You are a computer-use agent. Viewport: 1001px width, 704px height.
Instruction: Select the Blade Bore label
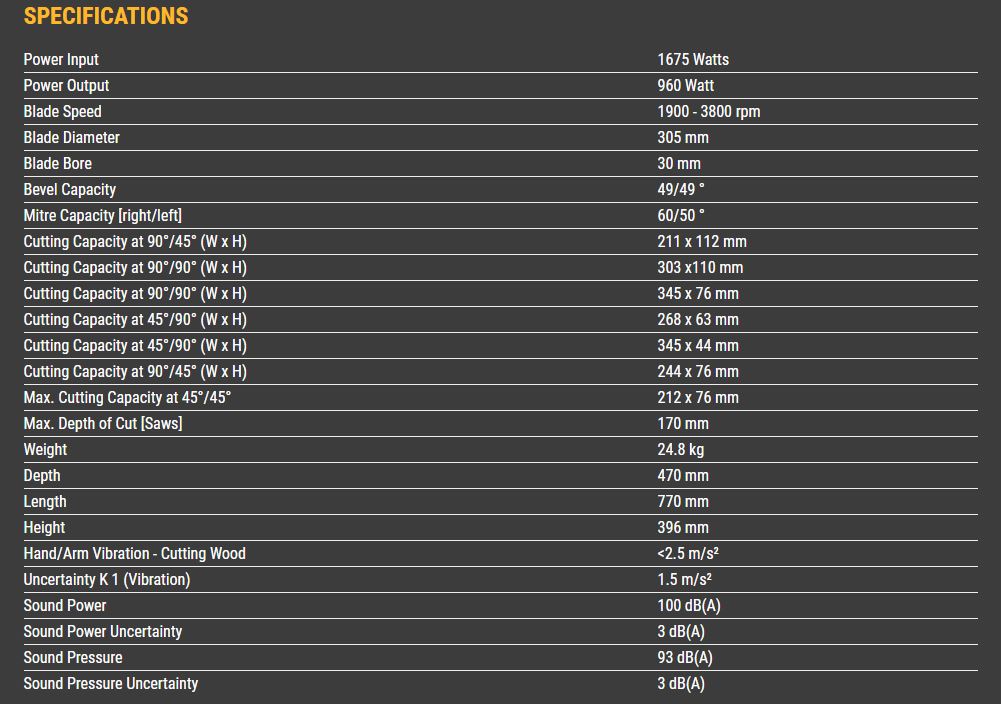pyautogui.click(x=58, y=164)
